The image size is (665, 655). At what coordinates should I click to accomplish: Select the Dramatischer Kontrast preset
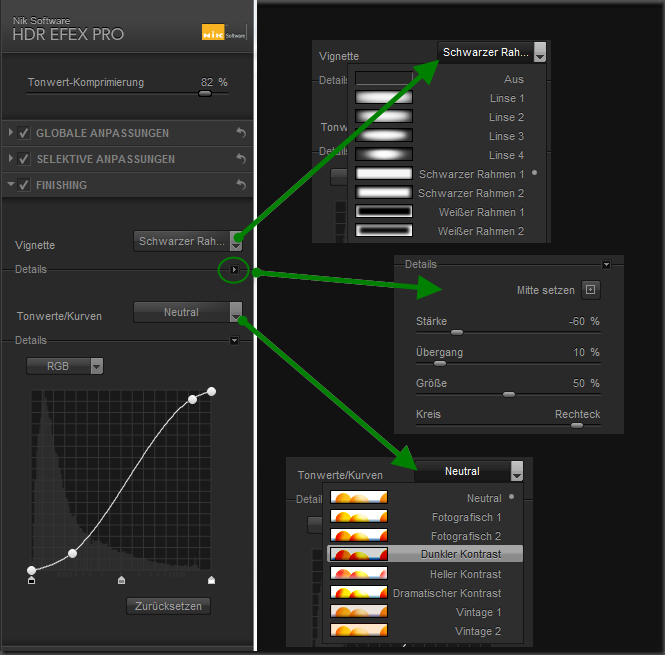(424, 593)
